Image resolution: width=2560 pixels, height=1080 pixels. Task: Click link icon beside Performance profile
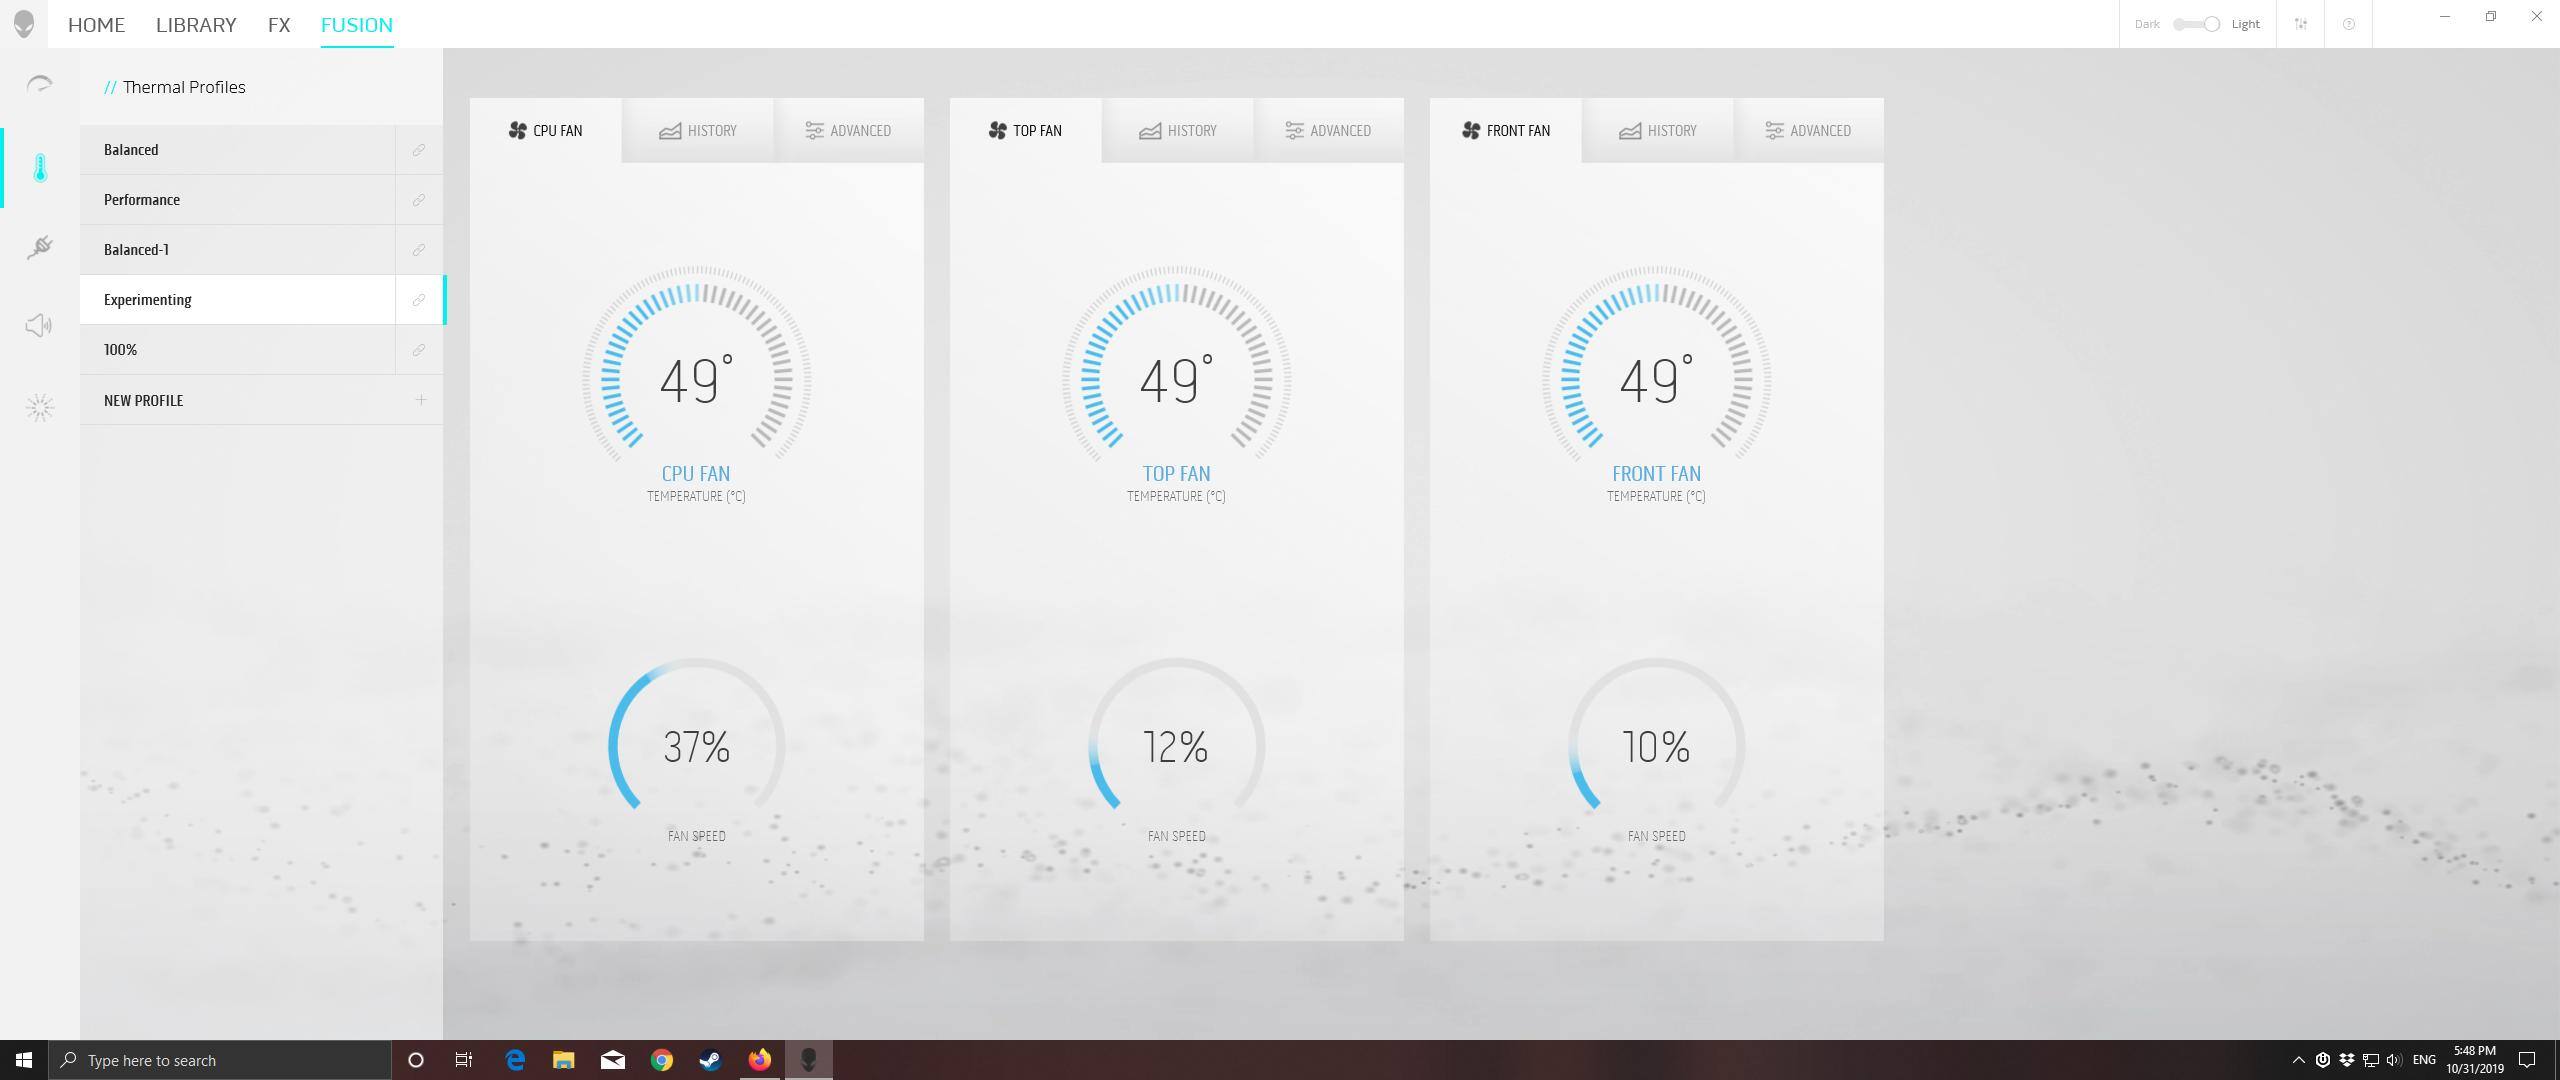coord(419,200)
